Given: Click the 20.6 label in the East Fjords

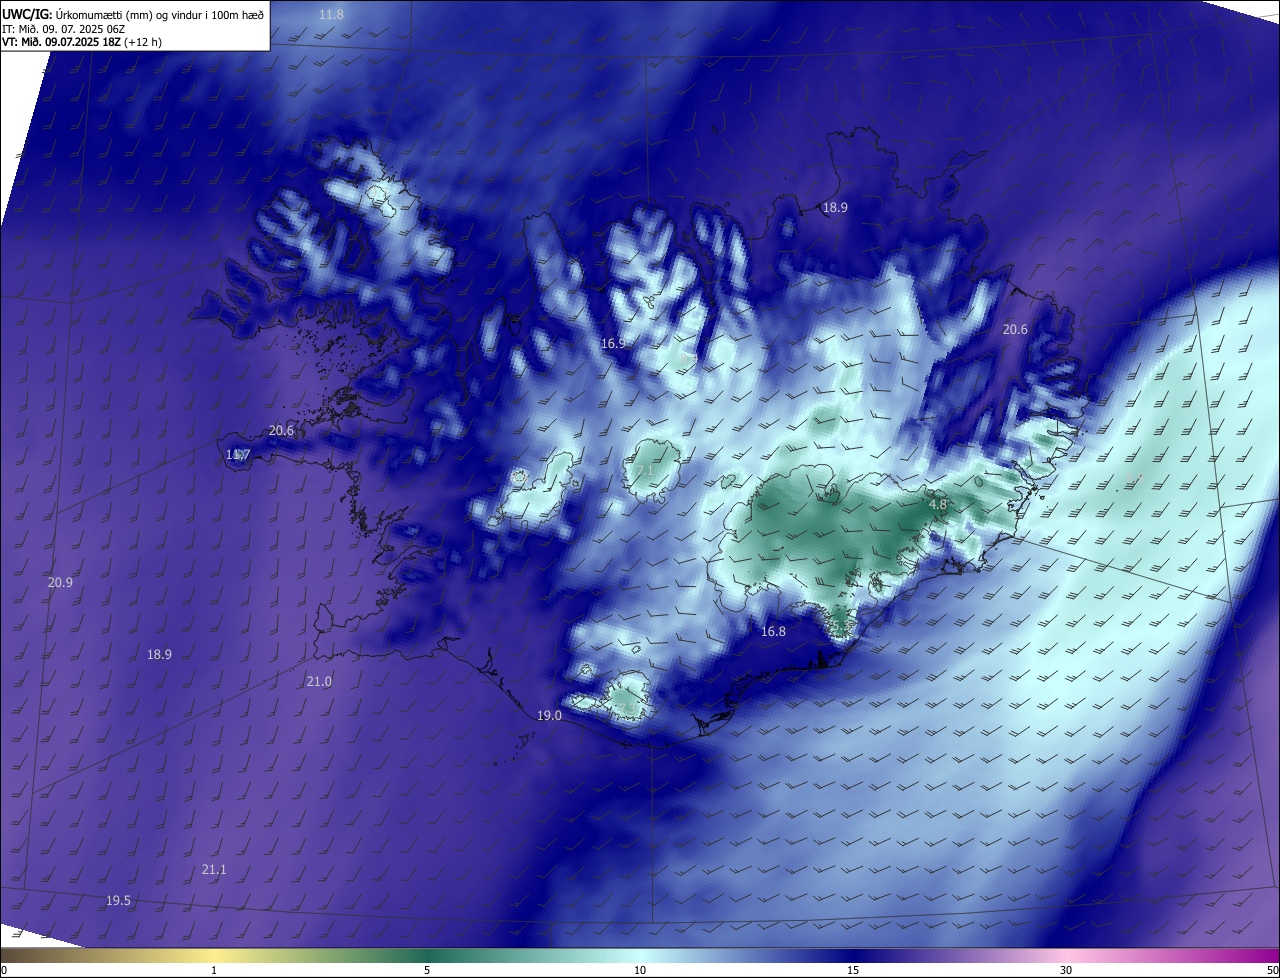Looking at the screenshot, I should pos(1015,329).
